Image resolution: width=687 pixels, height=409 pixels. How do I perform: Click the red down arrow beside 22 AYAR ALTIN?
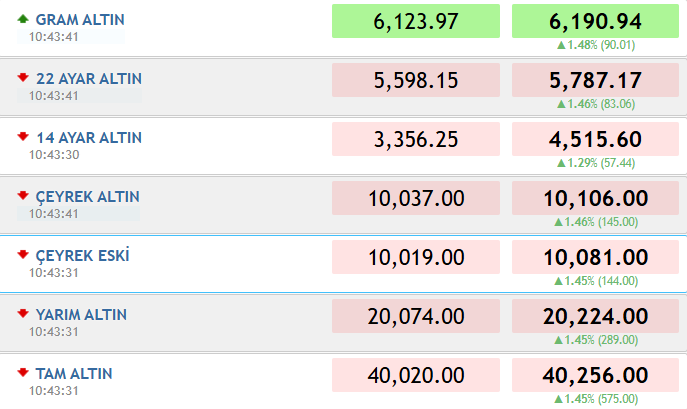(23, 78)
